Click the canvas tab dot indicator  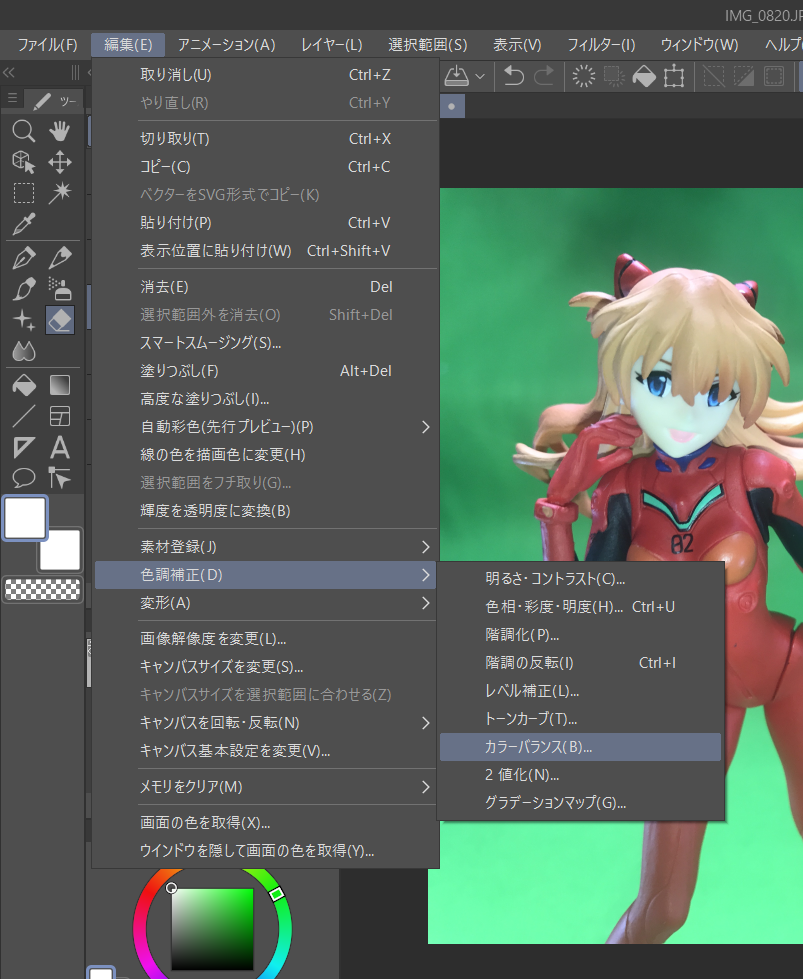(451, 106)
